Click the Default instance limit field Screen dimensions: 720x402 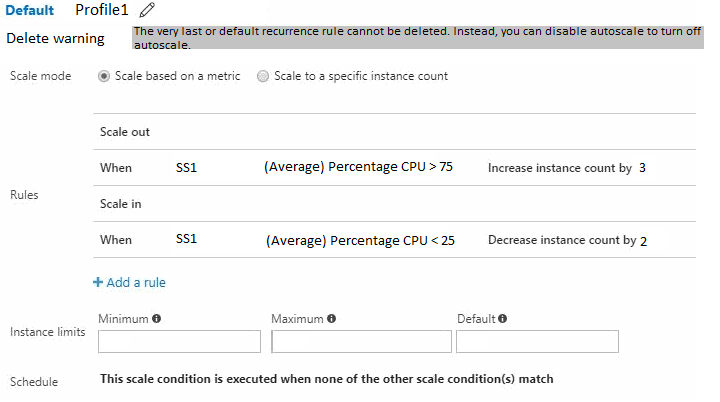537,341
